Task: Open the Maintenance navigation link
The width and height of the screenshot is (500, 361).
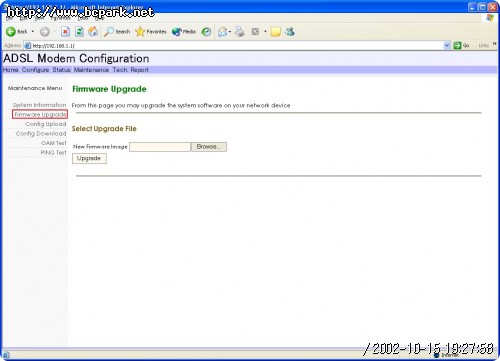Action: tap(91, 70)
